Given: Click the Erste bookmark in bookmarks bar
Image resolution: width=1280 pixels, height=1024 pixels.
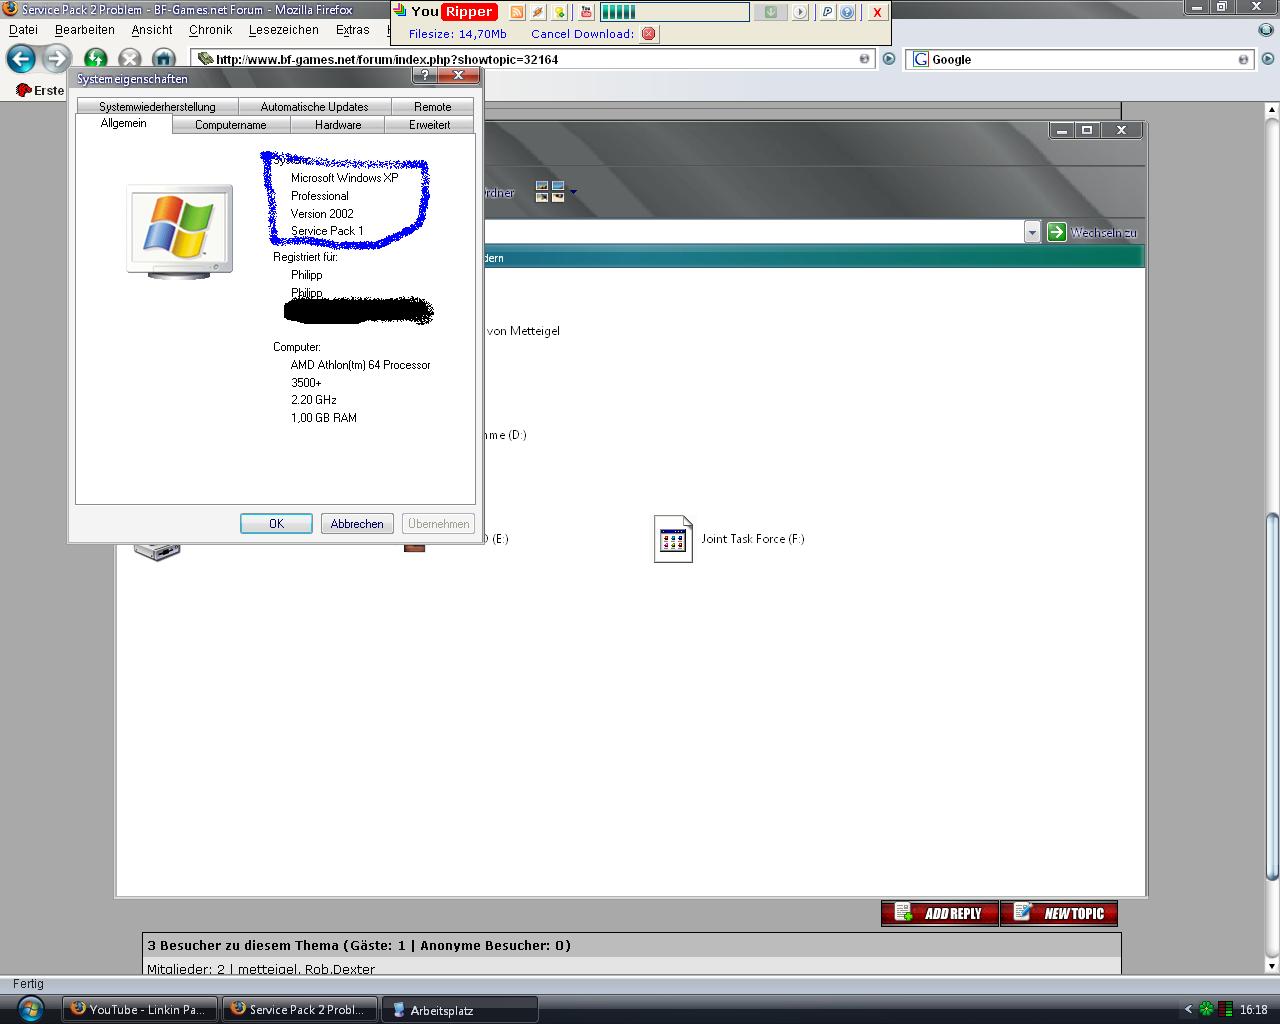Looking at the screenshot, I should click(x=41, y=90).
